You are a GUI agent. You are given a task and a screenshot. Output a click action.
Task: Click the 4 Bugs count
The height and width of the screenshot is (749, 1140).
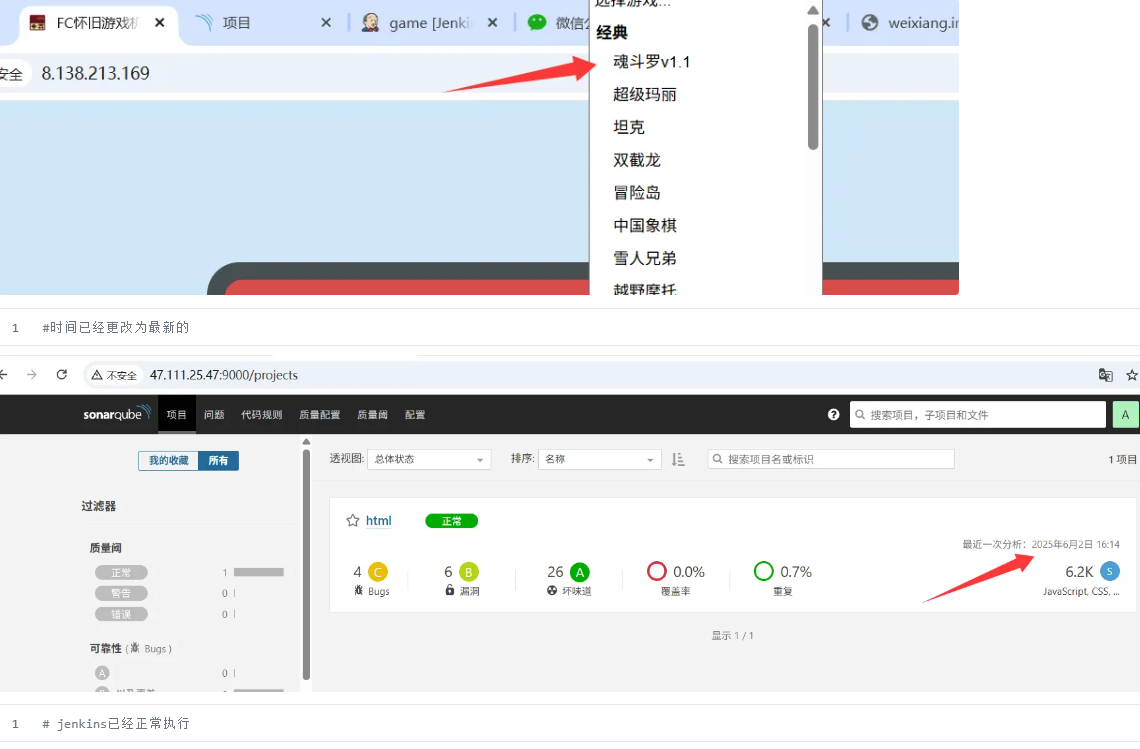[357, 572]
